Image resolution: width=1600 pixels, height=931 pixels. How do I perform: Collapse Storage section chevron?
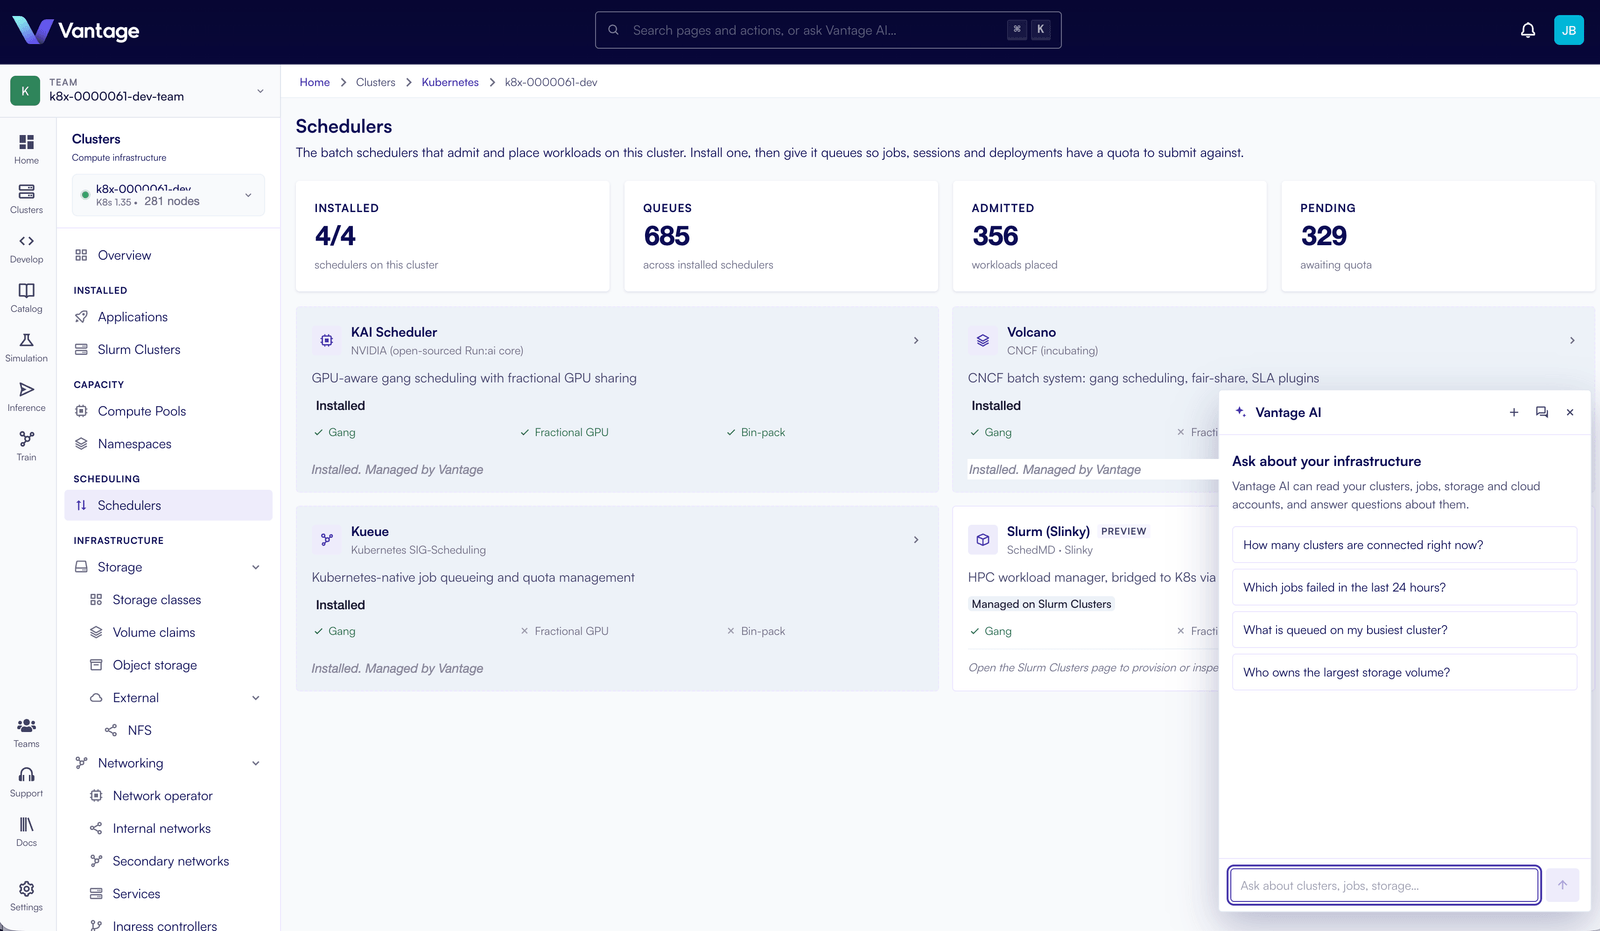coord(256,567)
